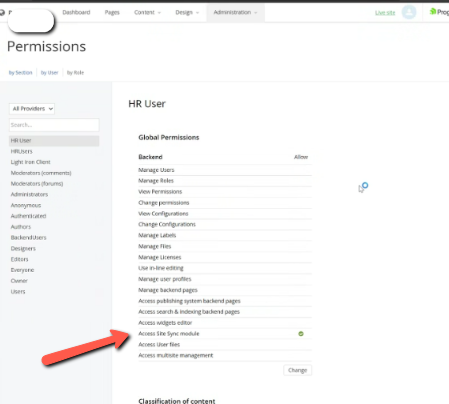Click the Change Configurations row
Viewport: 449px width, 404px height.
[225, 224]
